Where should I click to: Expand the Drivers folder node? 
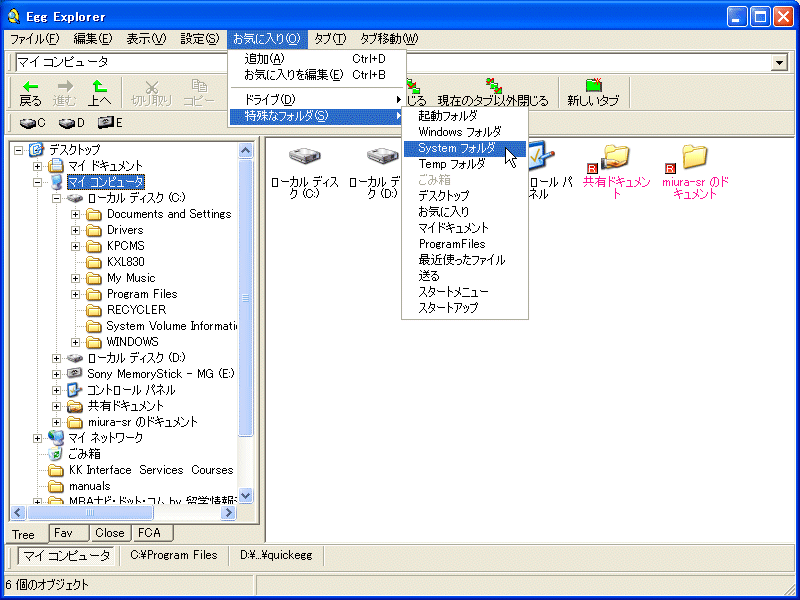point(76,230)
